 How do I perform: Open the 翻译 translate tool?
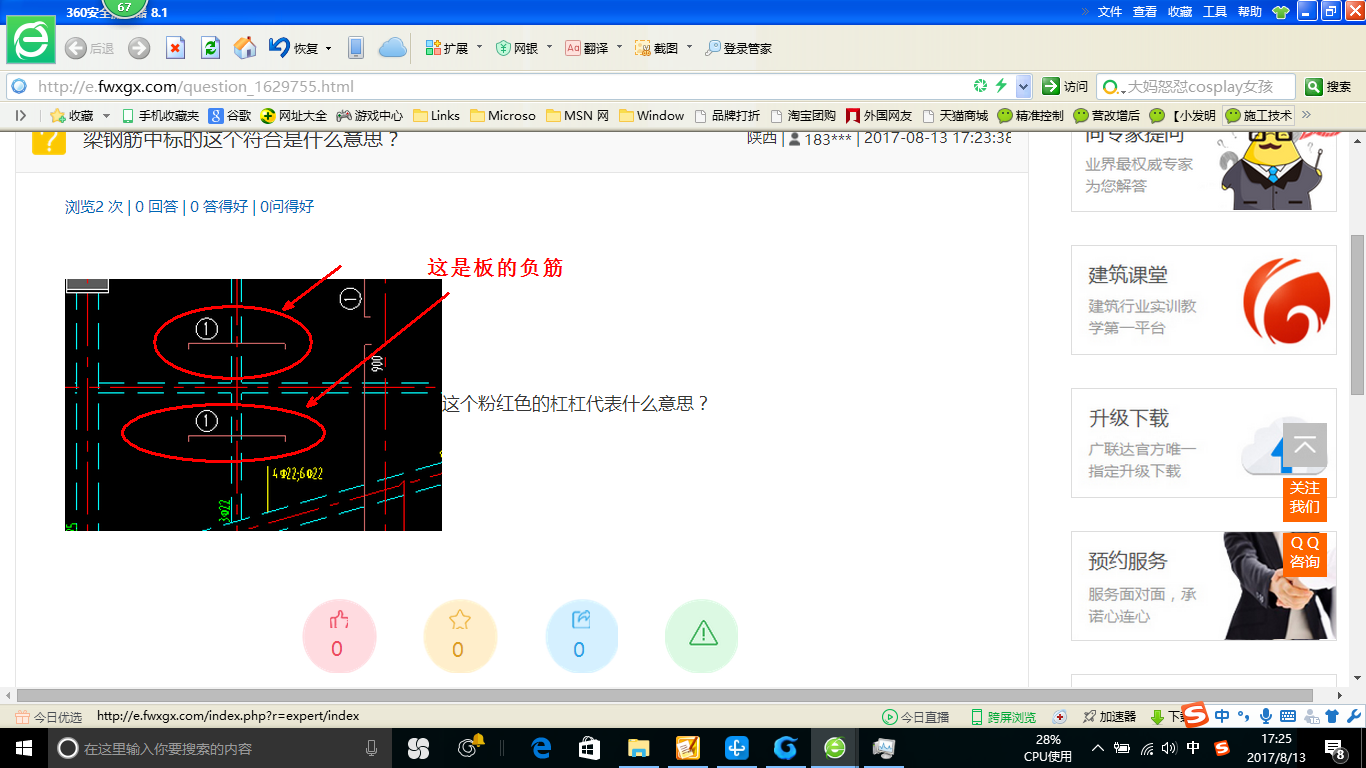[587, 48]
